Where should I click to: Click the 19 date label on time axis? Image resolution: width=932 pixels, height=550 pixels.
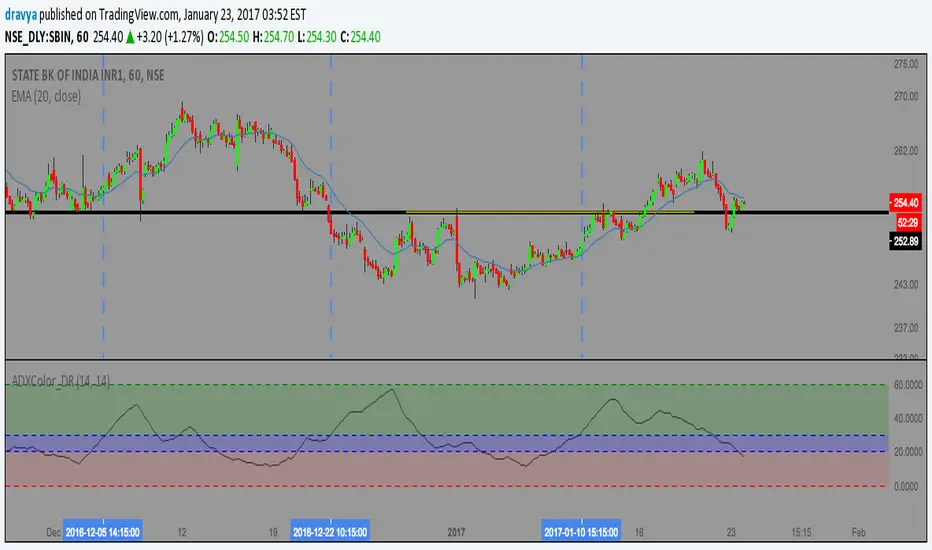click(x=273, y=532)
